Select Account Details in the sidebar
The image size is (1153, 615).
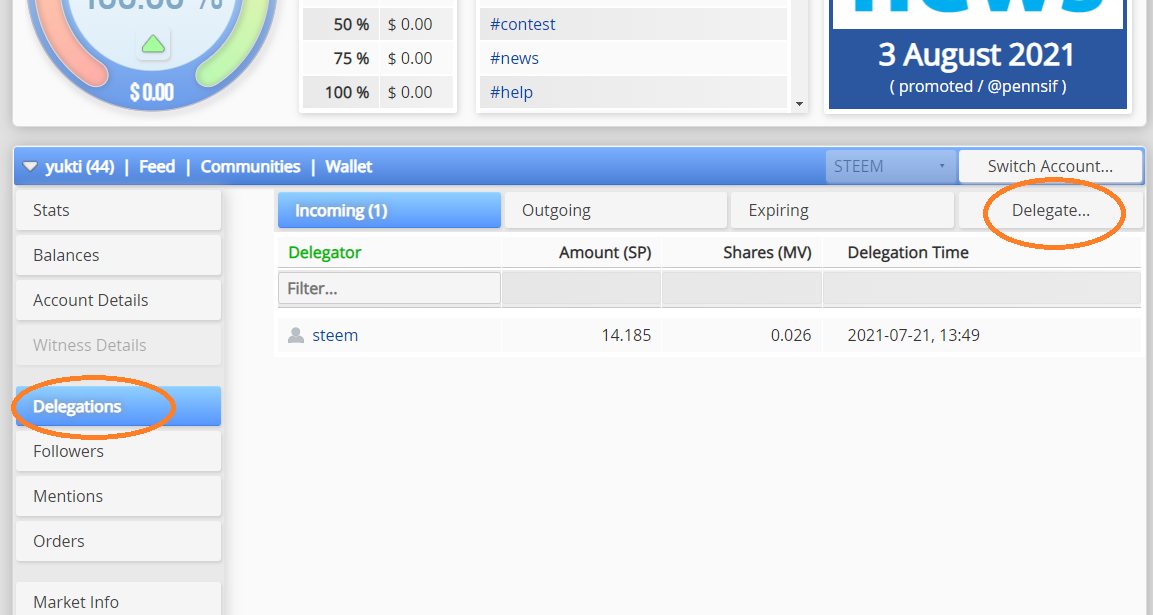pyautogui.click(x=118, y=300)
